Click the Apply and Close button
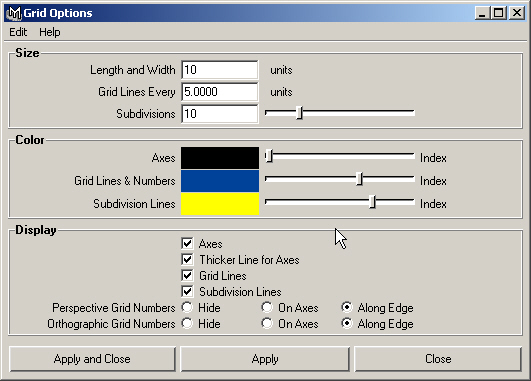This screenshot has width=531, height=381. pyautogui.click(x=92, y=359)
